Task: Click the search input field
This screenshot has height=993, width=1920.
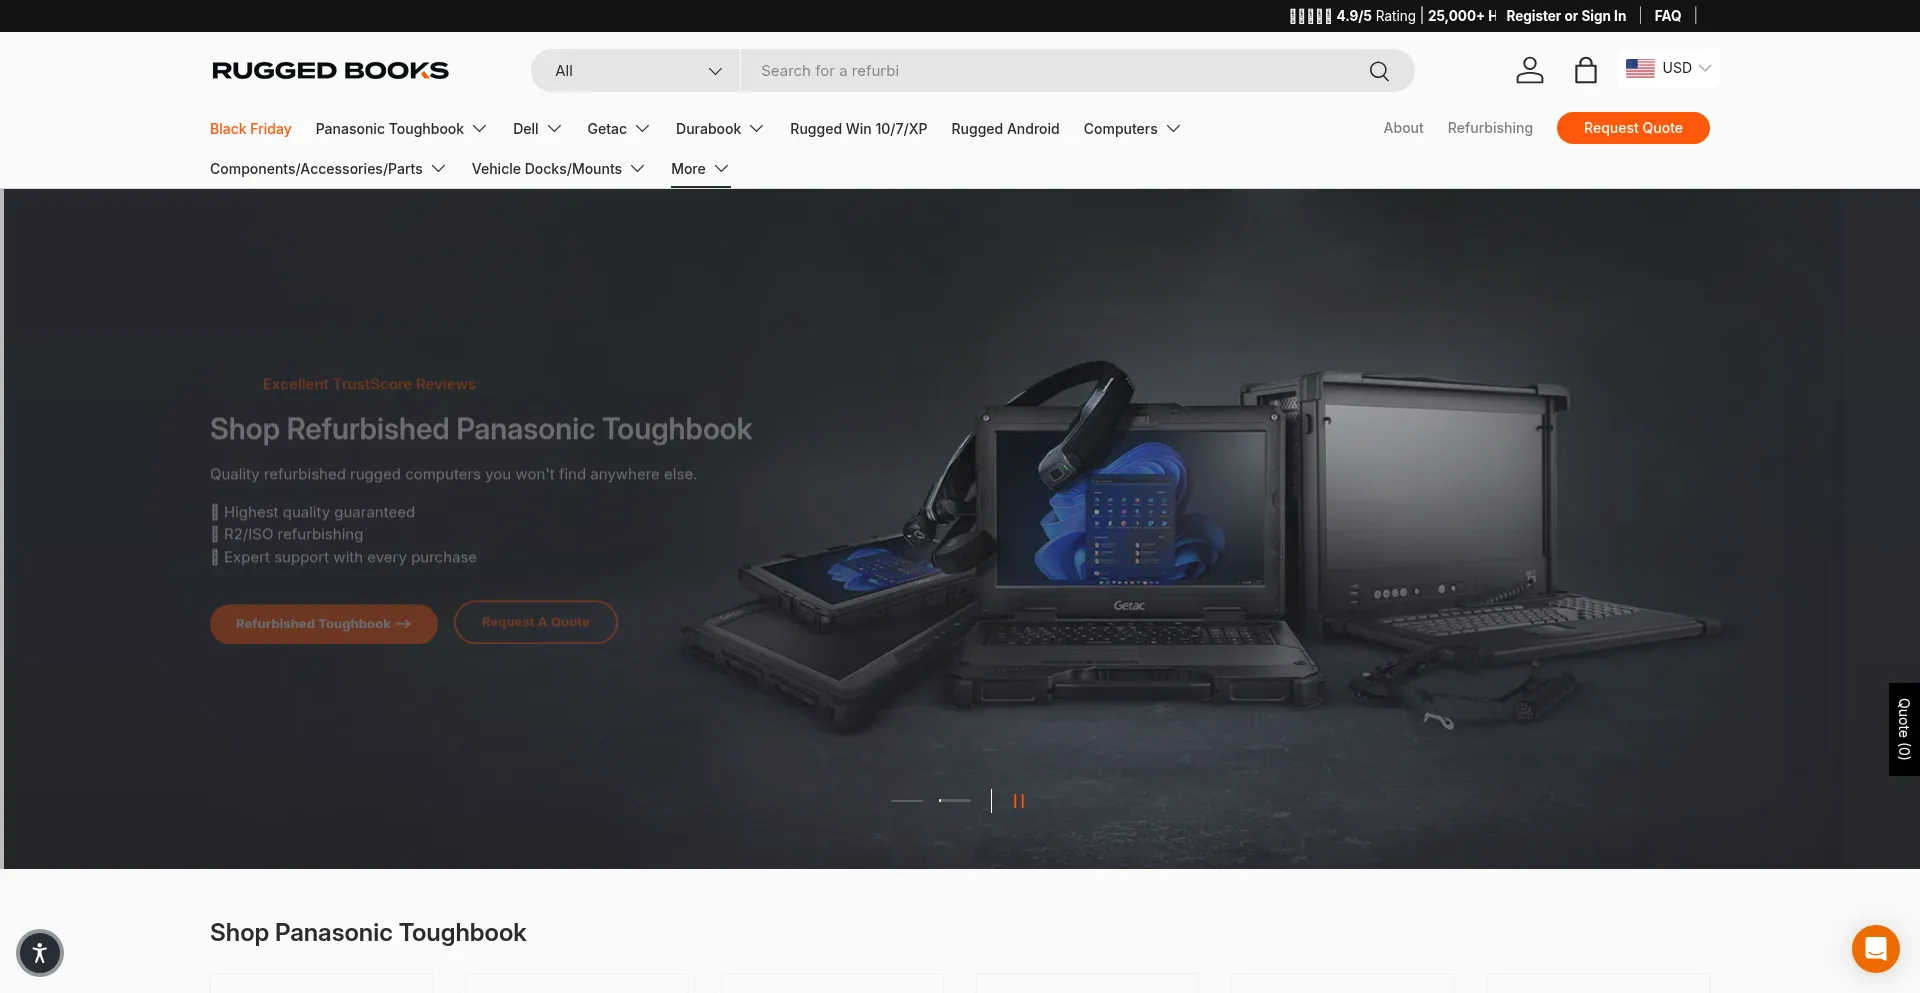Action: click(1050, 71)
